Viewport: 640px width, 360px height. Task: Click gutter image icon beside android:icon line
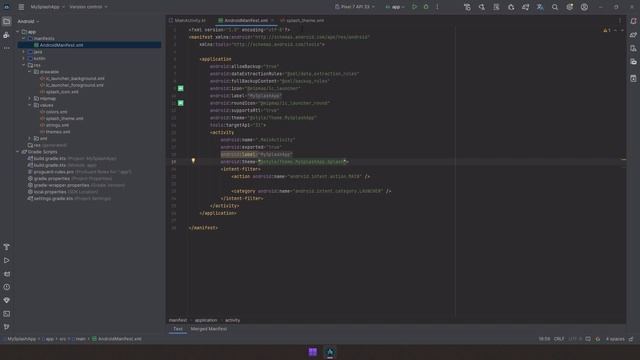180,88
